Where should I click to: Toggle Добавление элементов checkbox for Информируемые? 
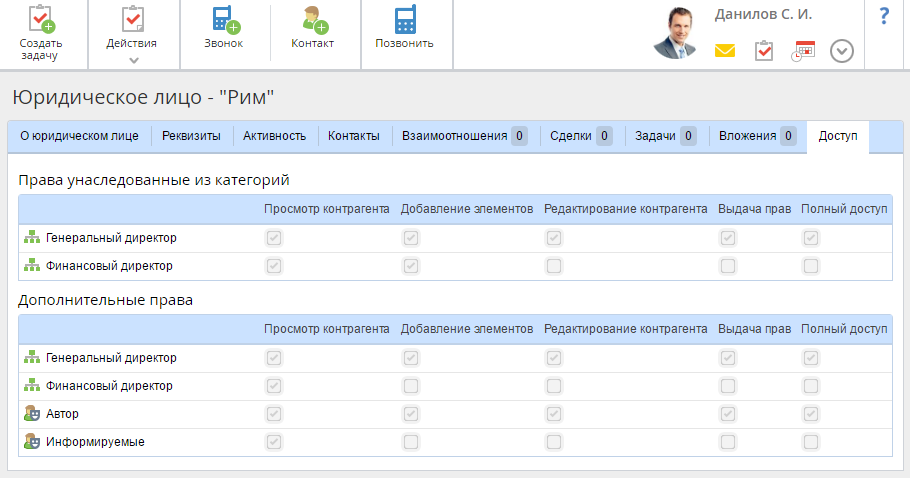tap(411, 442)
